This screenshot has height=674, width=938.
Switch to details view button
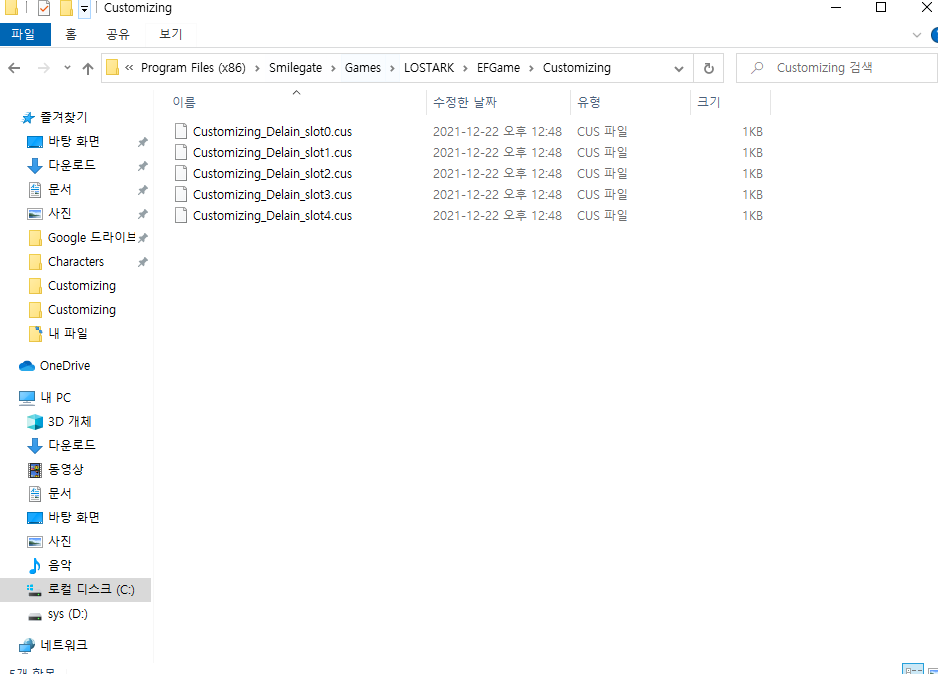pyautogui.click(x=912, y=669)
